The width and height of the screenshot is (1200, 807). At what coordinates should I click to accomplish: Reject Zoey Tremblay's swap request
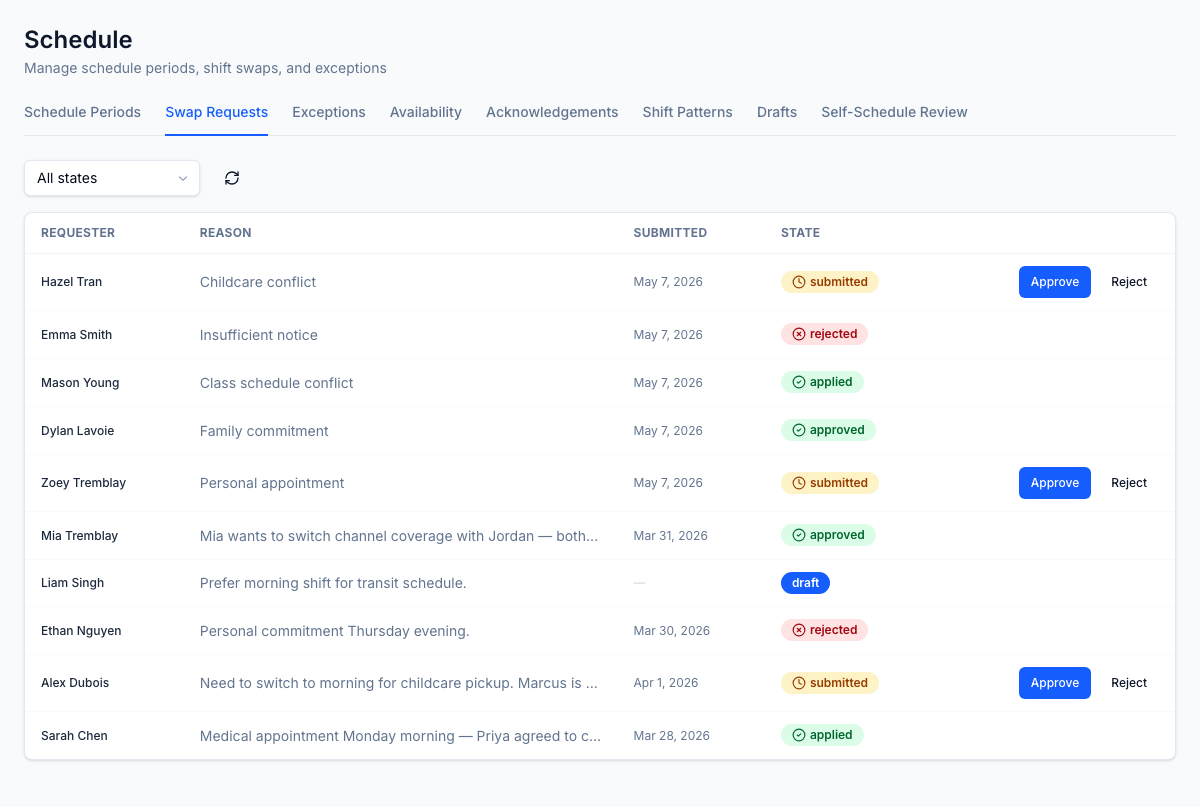[1129, 483]
